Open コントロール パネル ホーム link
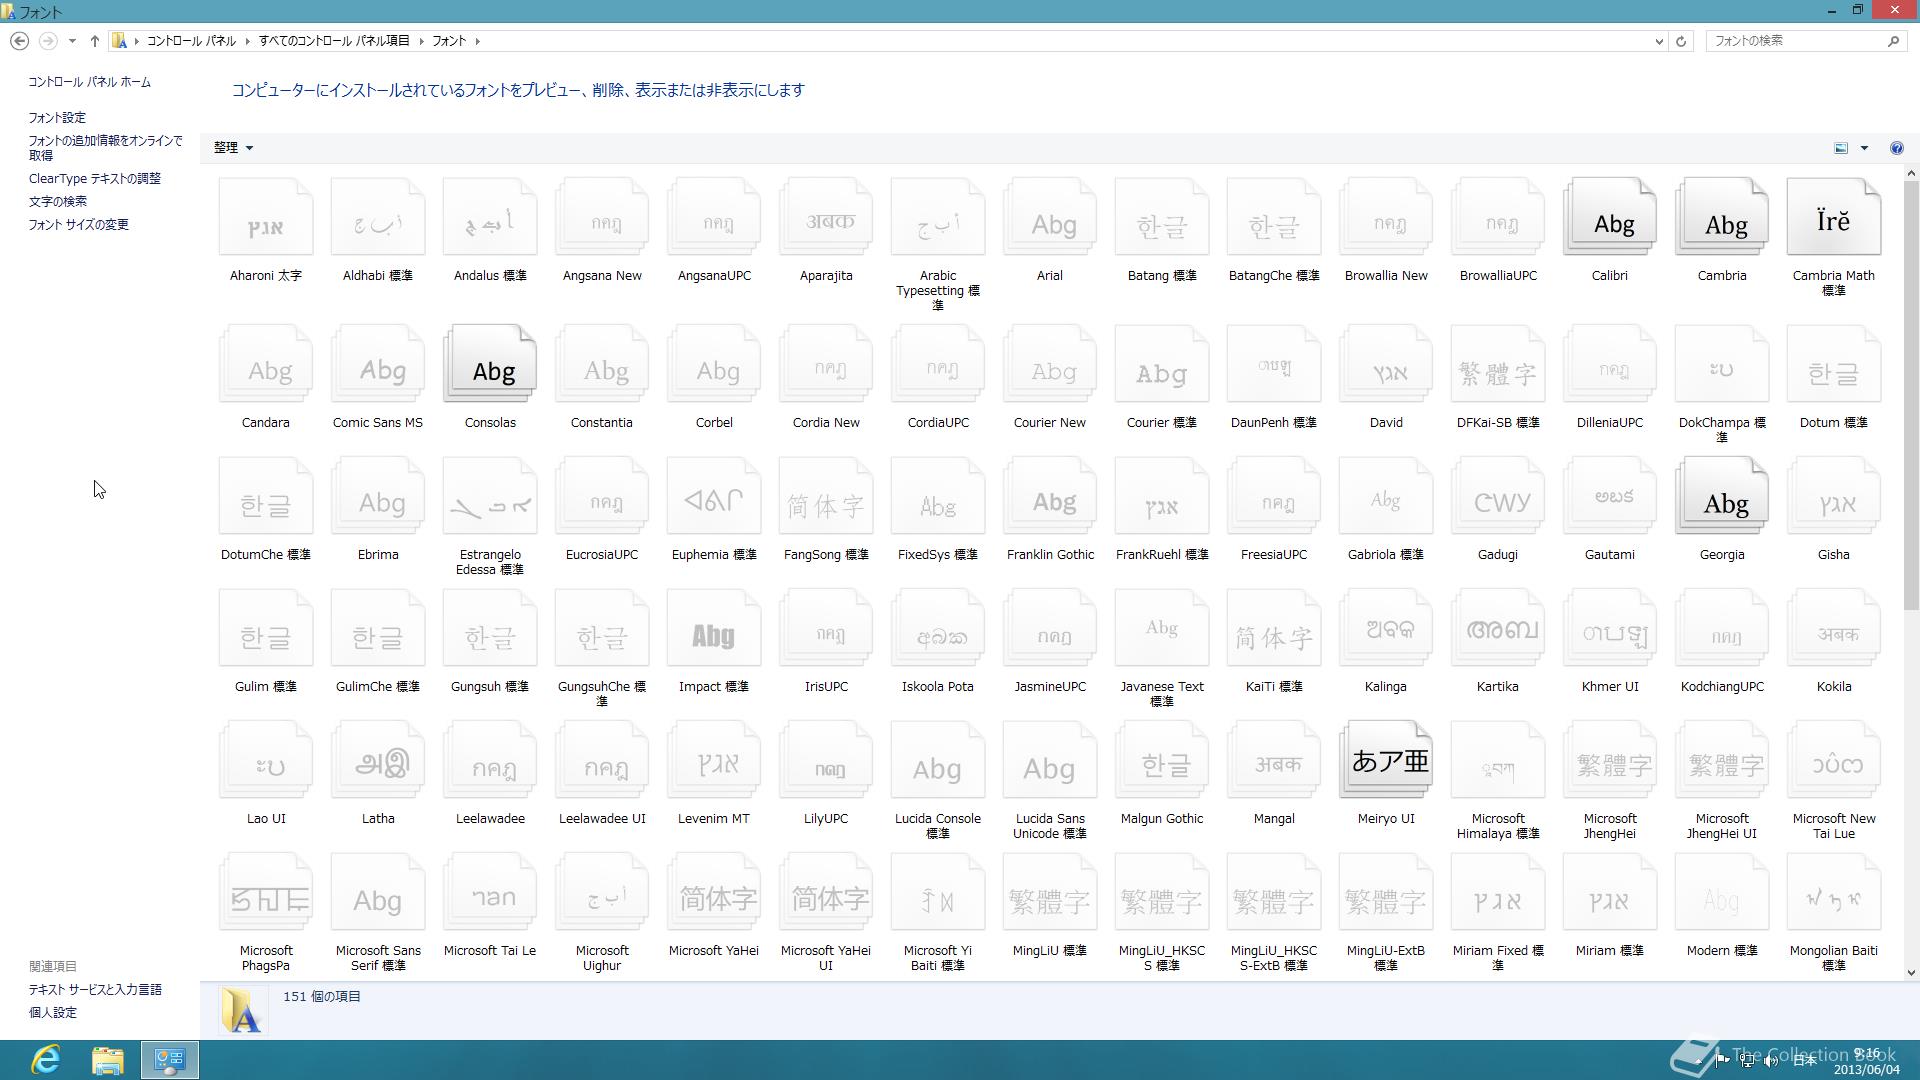This screenshot has width=1920, height=1080. point(90,82)
